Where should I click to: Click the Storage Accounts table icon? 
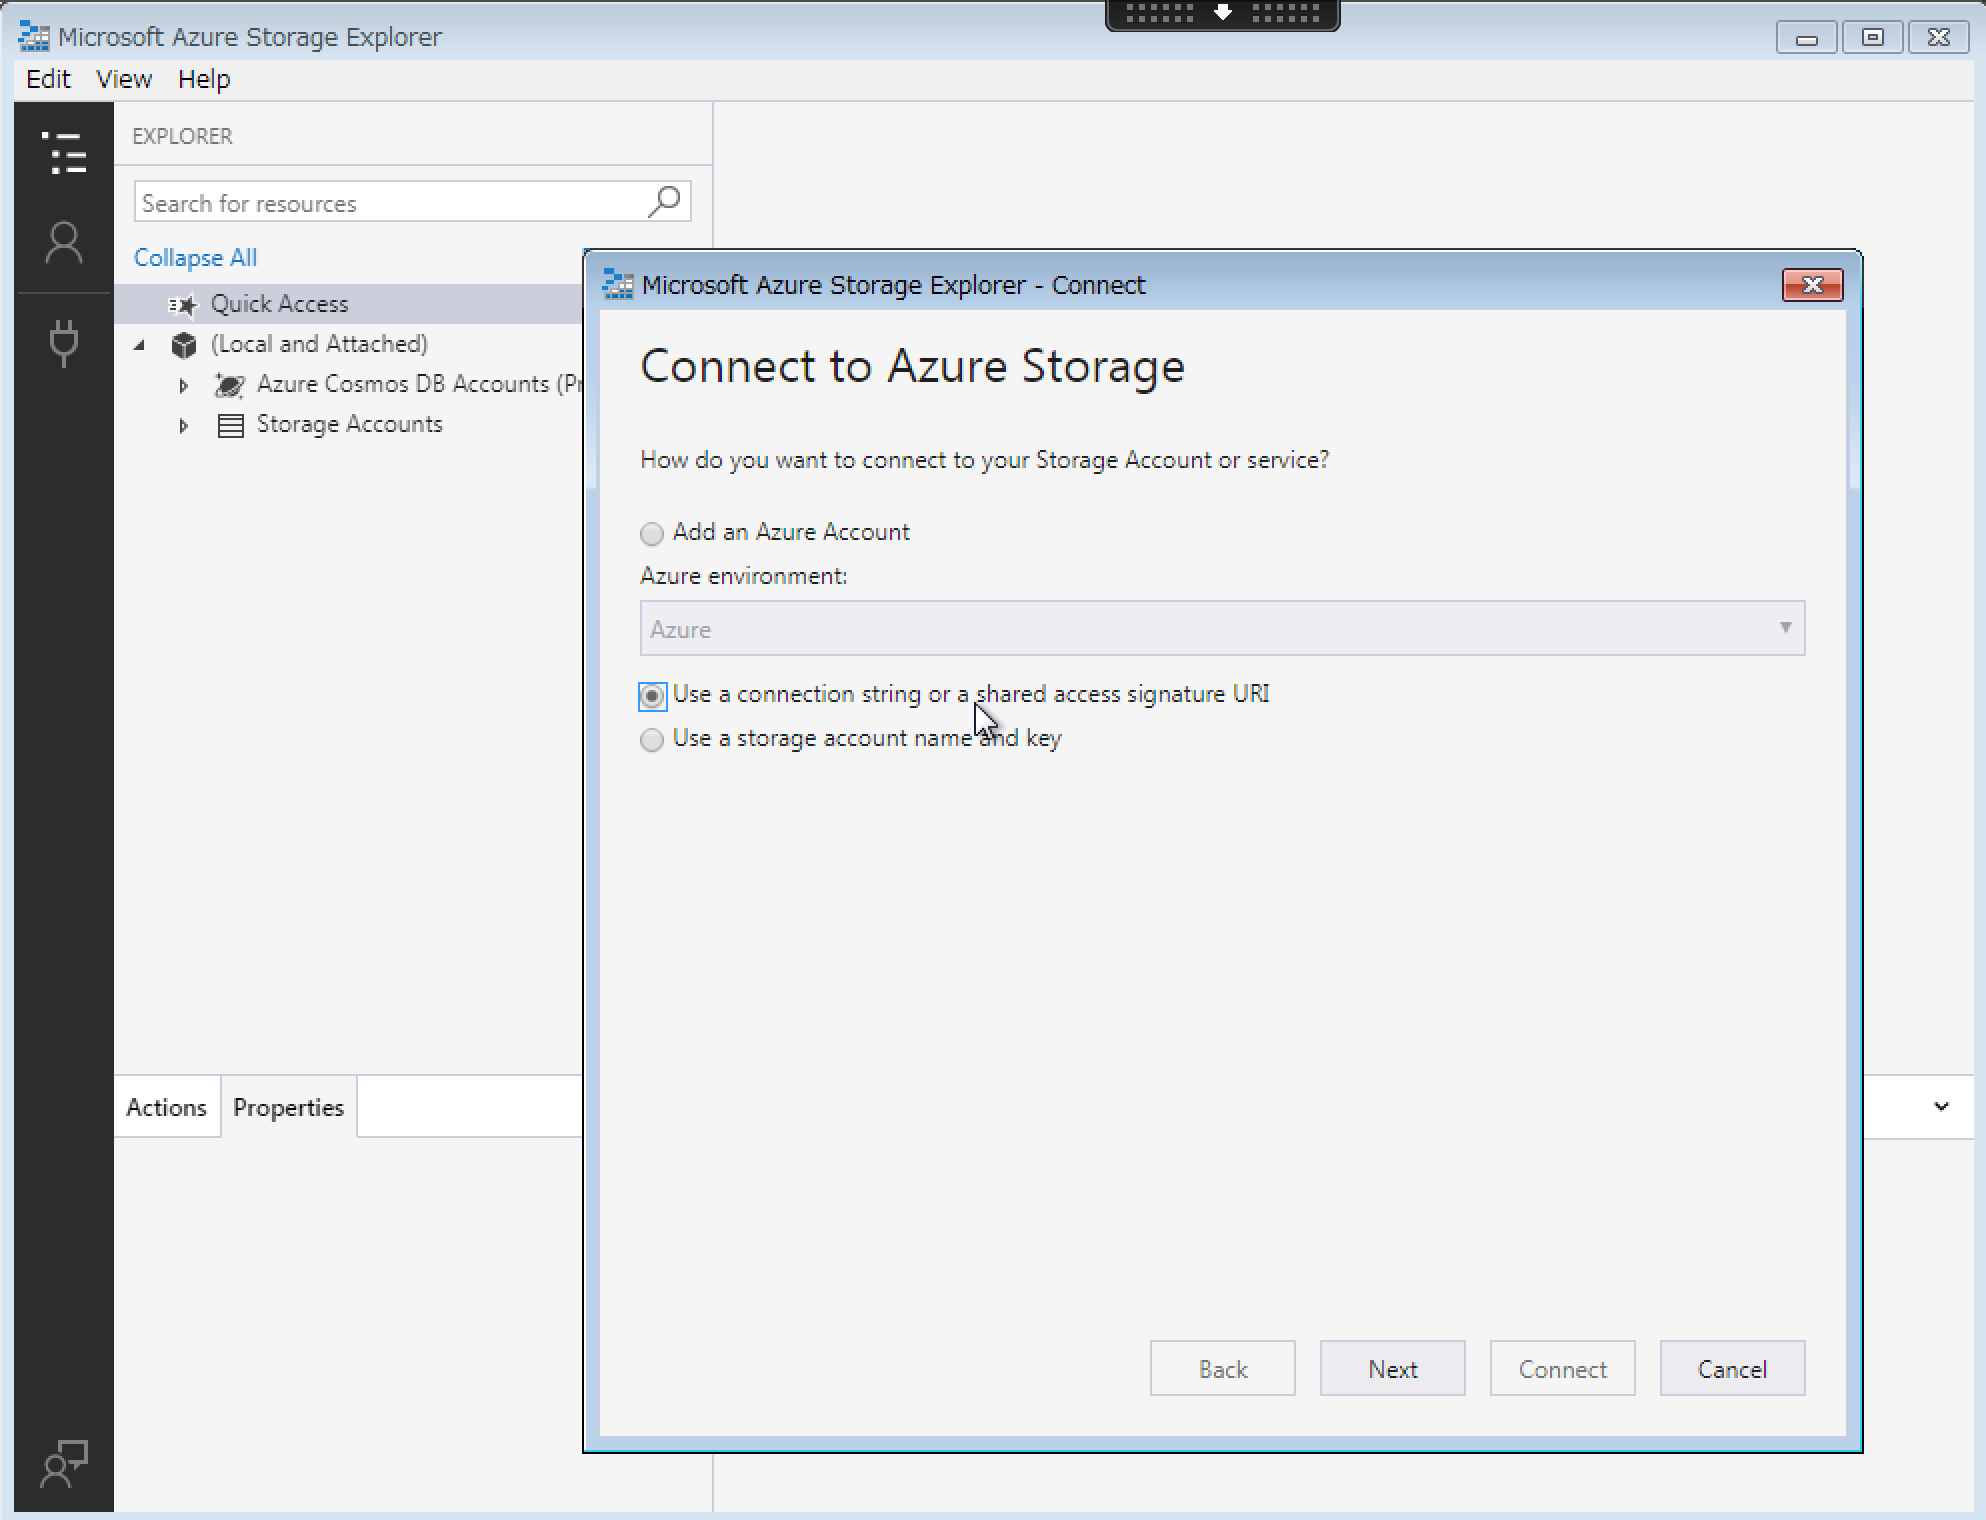pyautogui.click(x=230, y=424)
